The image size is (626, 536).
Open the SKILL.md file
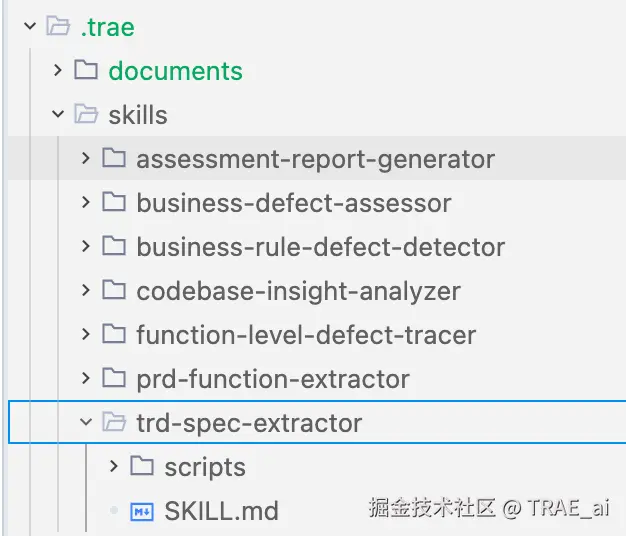coord(221,512)
